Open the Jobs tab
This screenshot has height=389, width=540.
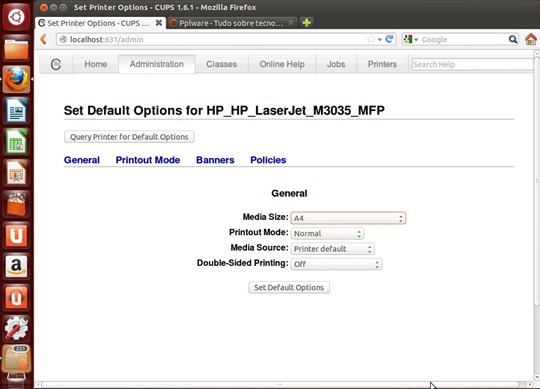336,64
